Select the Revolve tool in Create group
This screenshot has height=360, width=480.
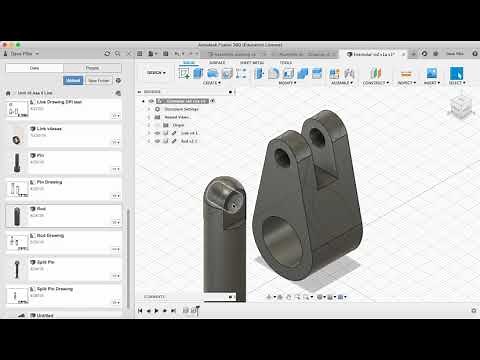pyautogui.click(x=213, y=73)
